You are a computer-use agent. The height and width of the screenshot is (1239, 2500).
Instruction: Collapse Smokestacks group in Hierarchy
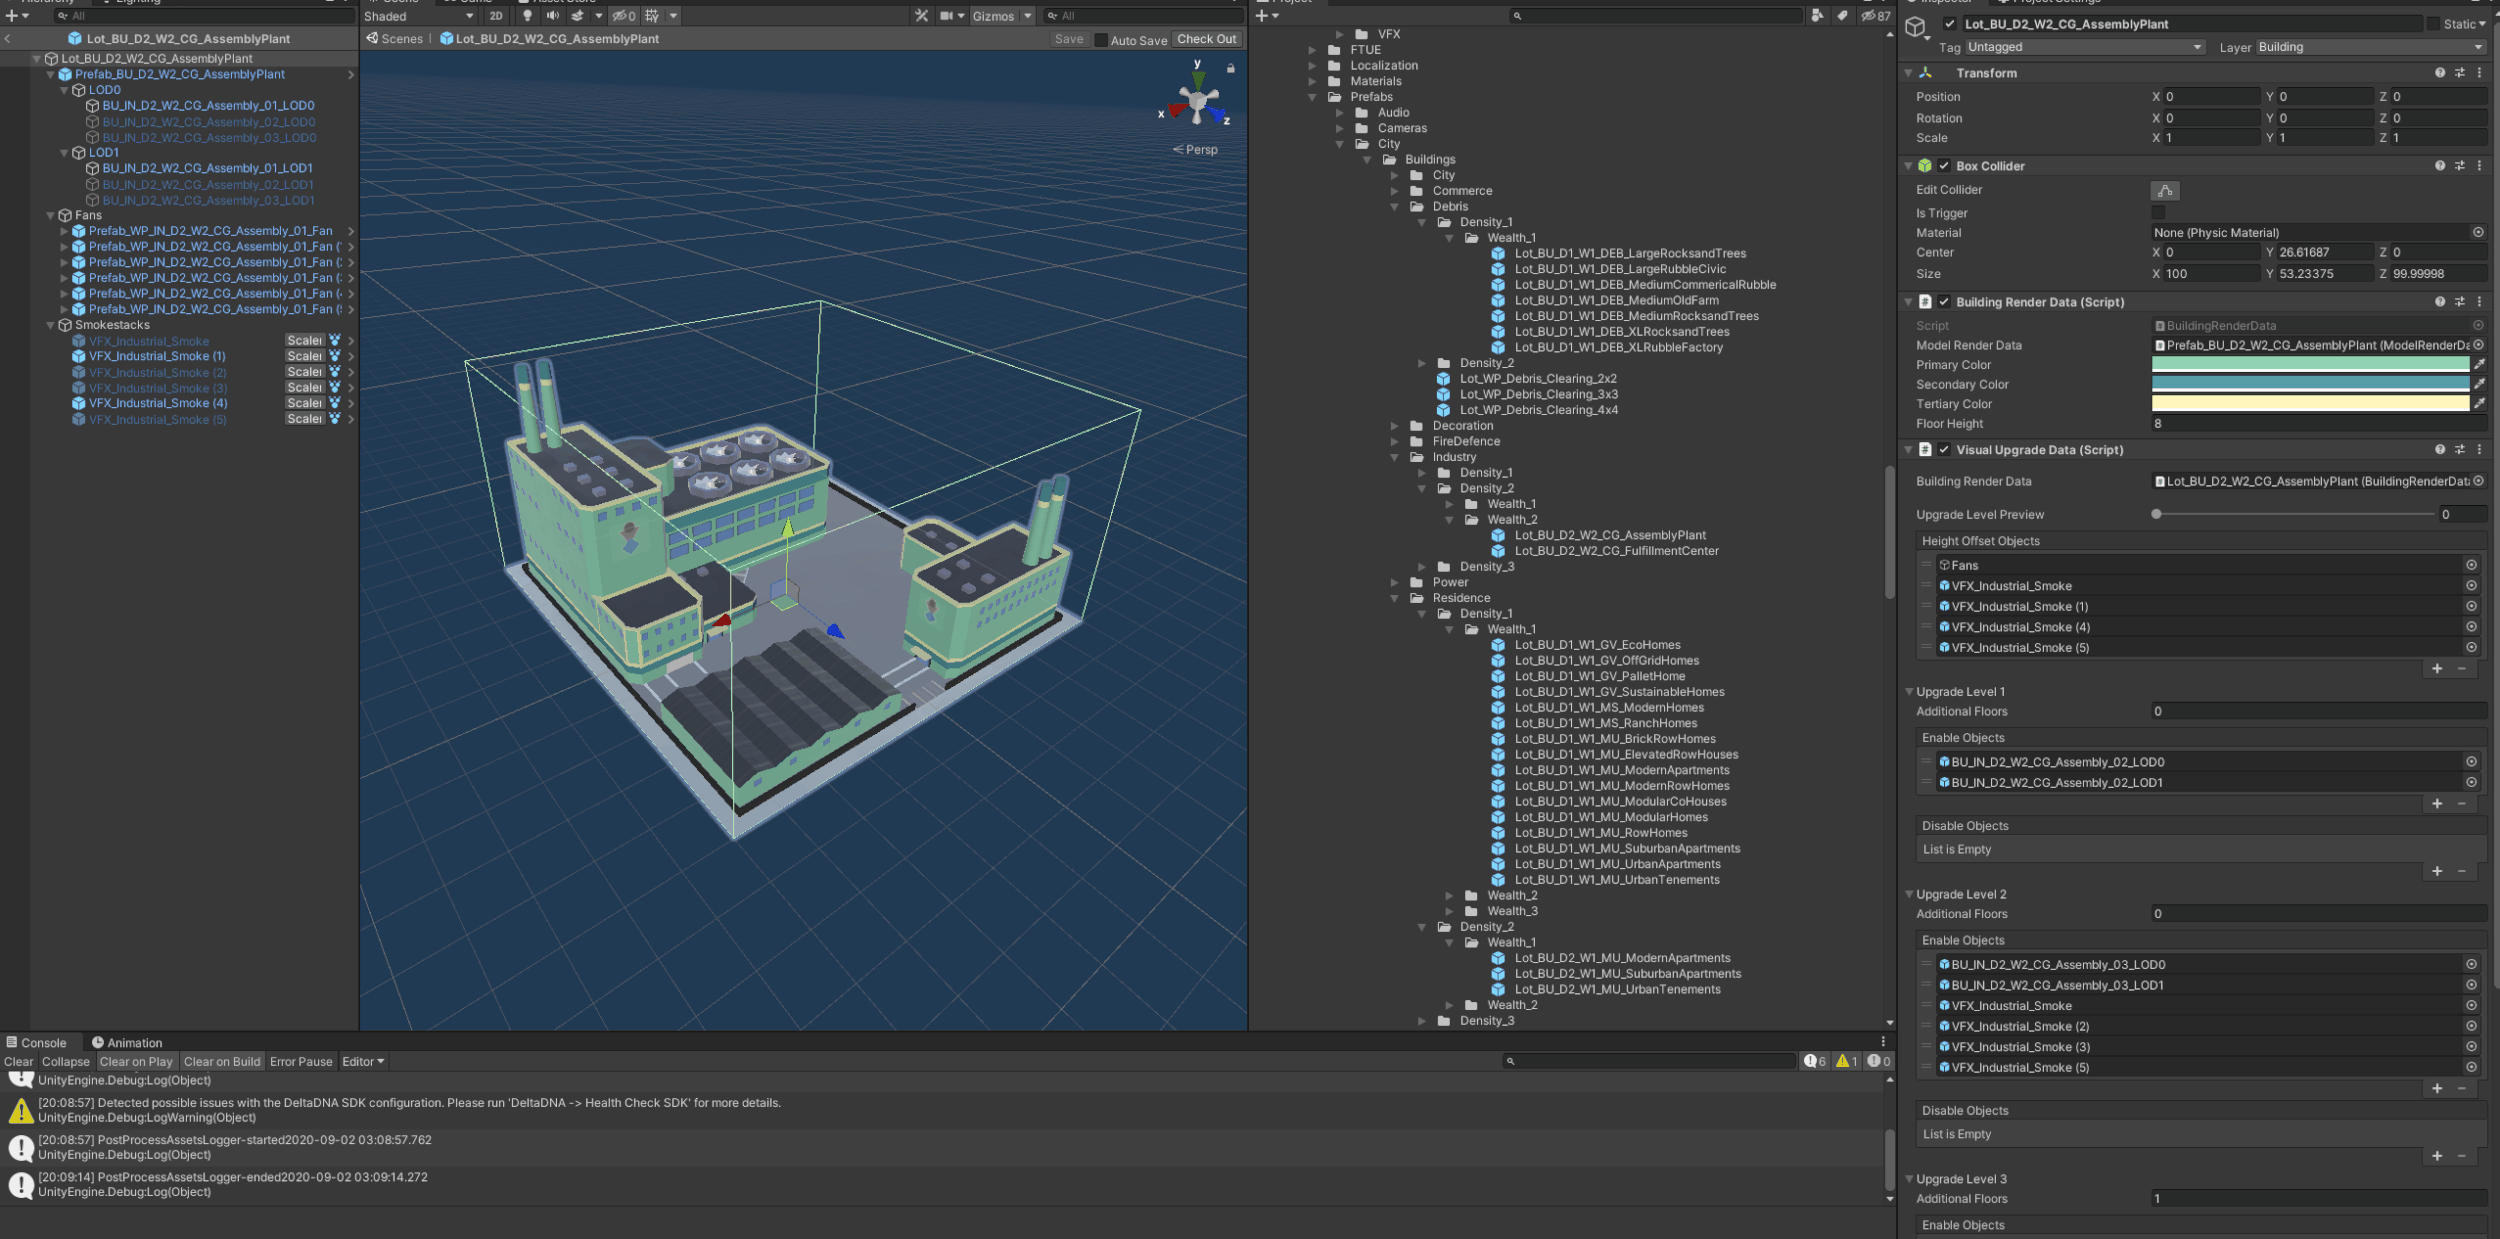point(51,325)
